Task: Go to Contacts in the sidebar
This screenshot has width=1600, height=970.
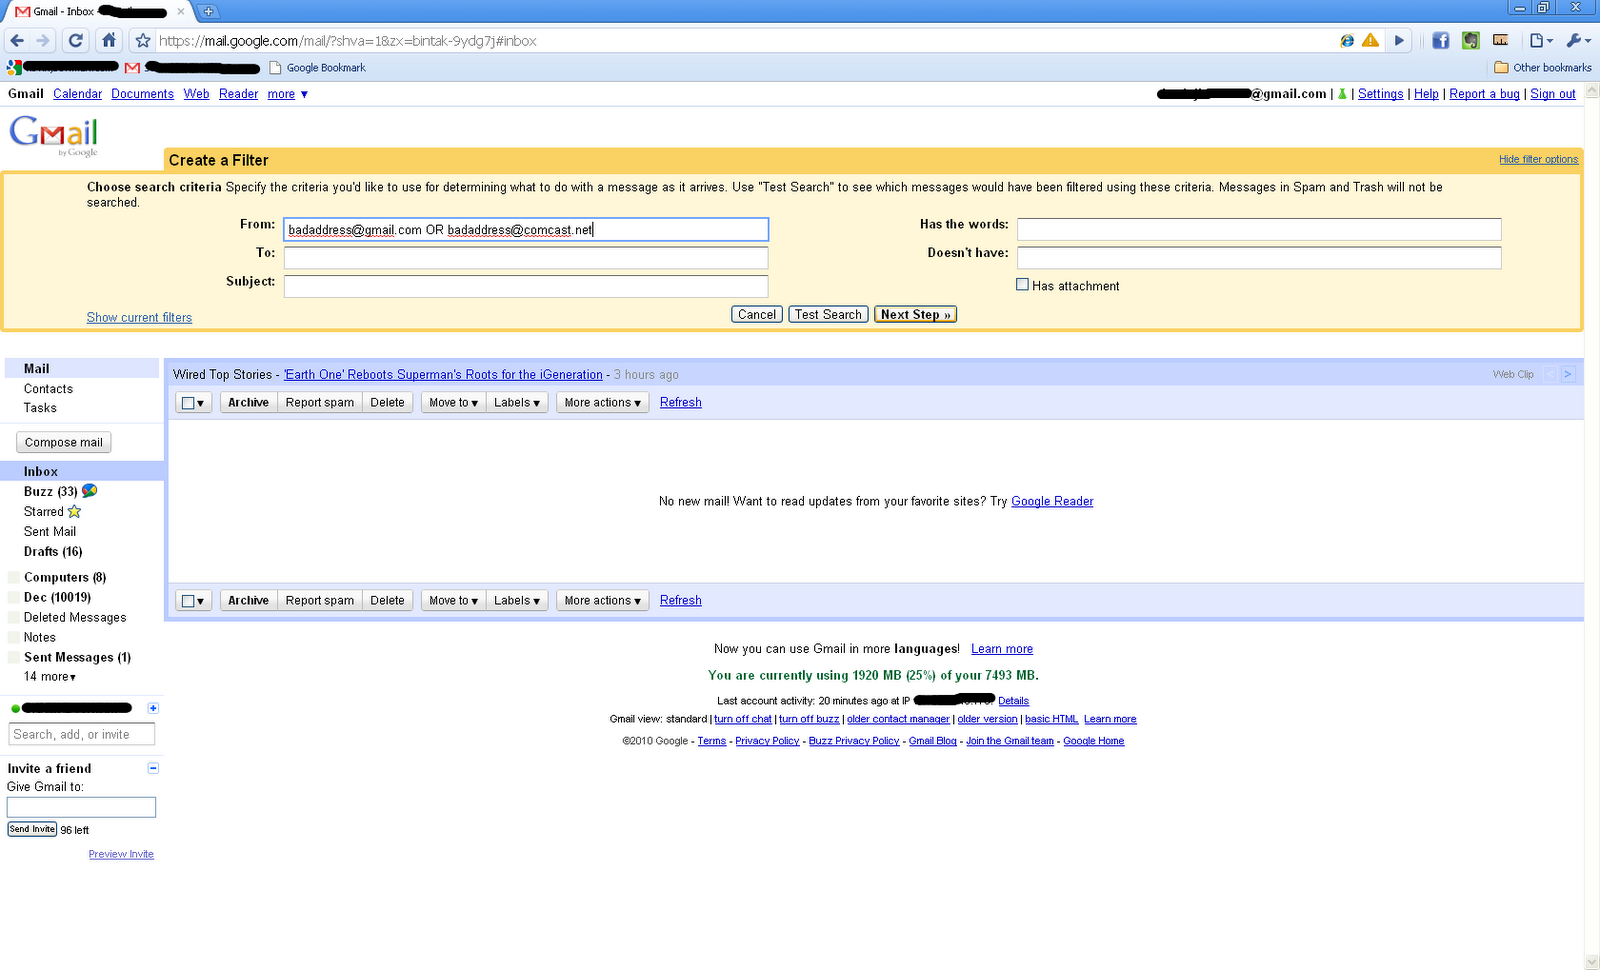Action: [48, 389]
